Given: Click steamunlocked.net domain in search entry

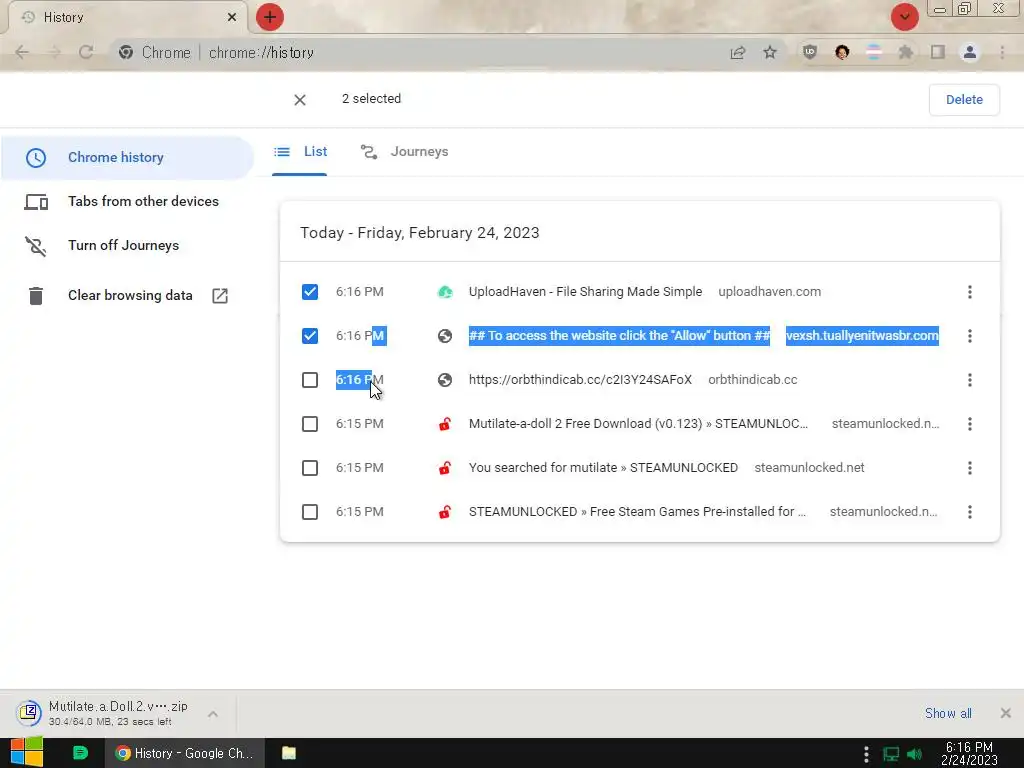Looking at the screenshot, I should [x=809, y=468].
